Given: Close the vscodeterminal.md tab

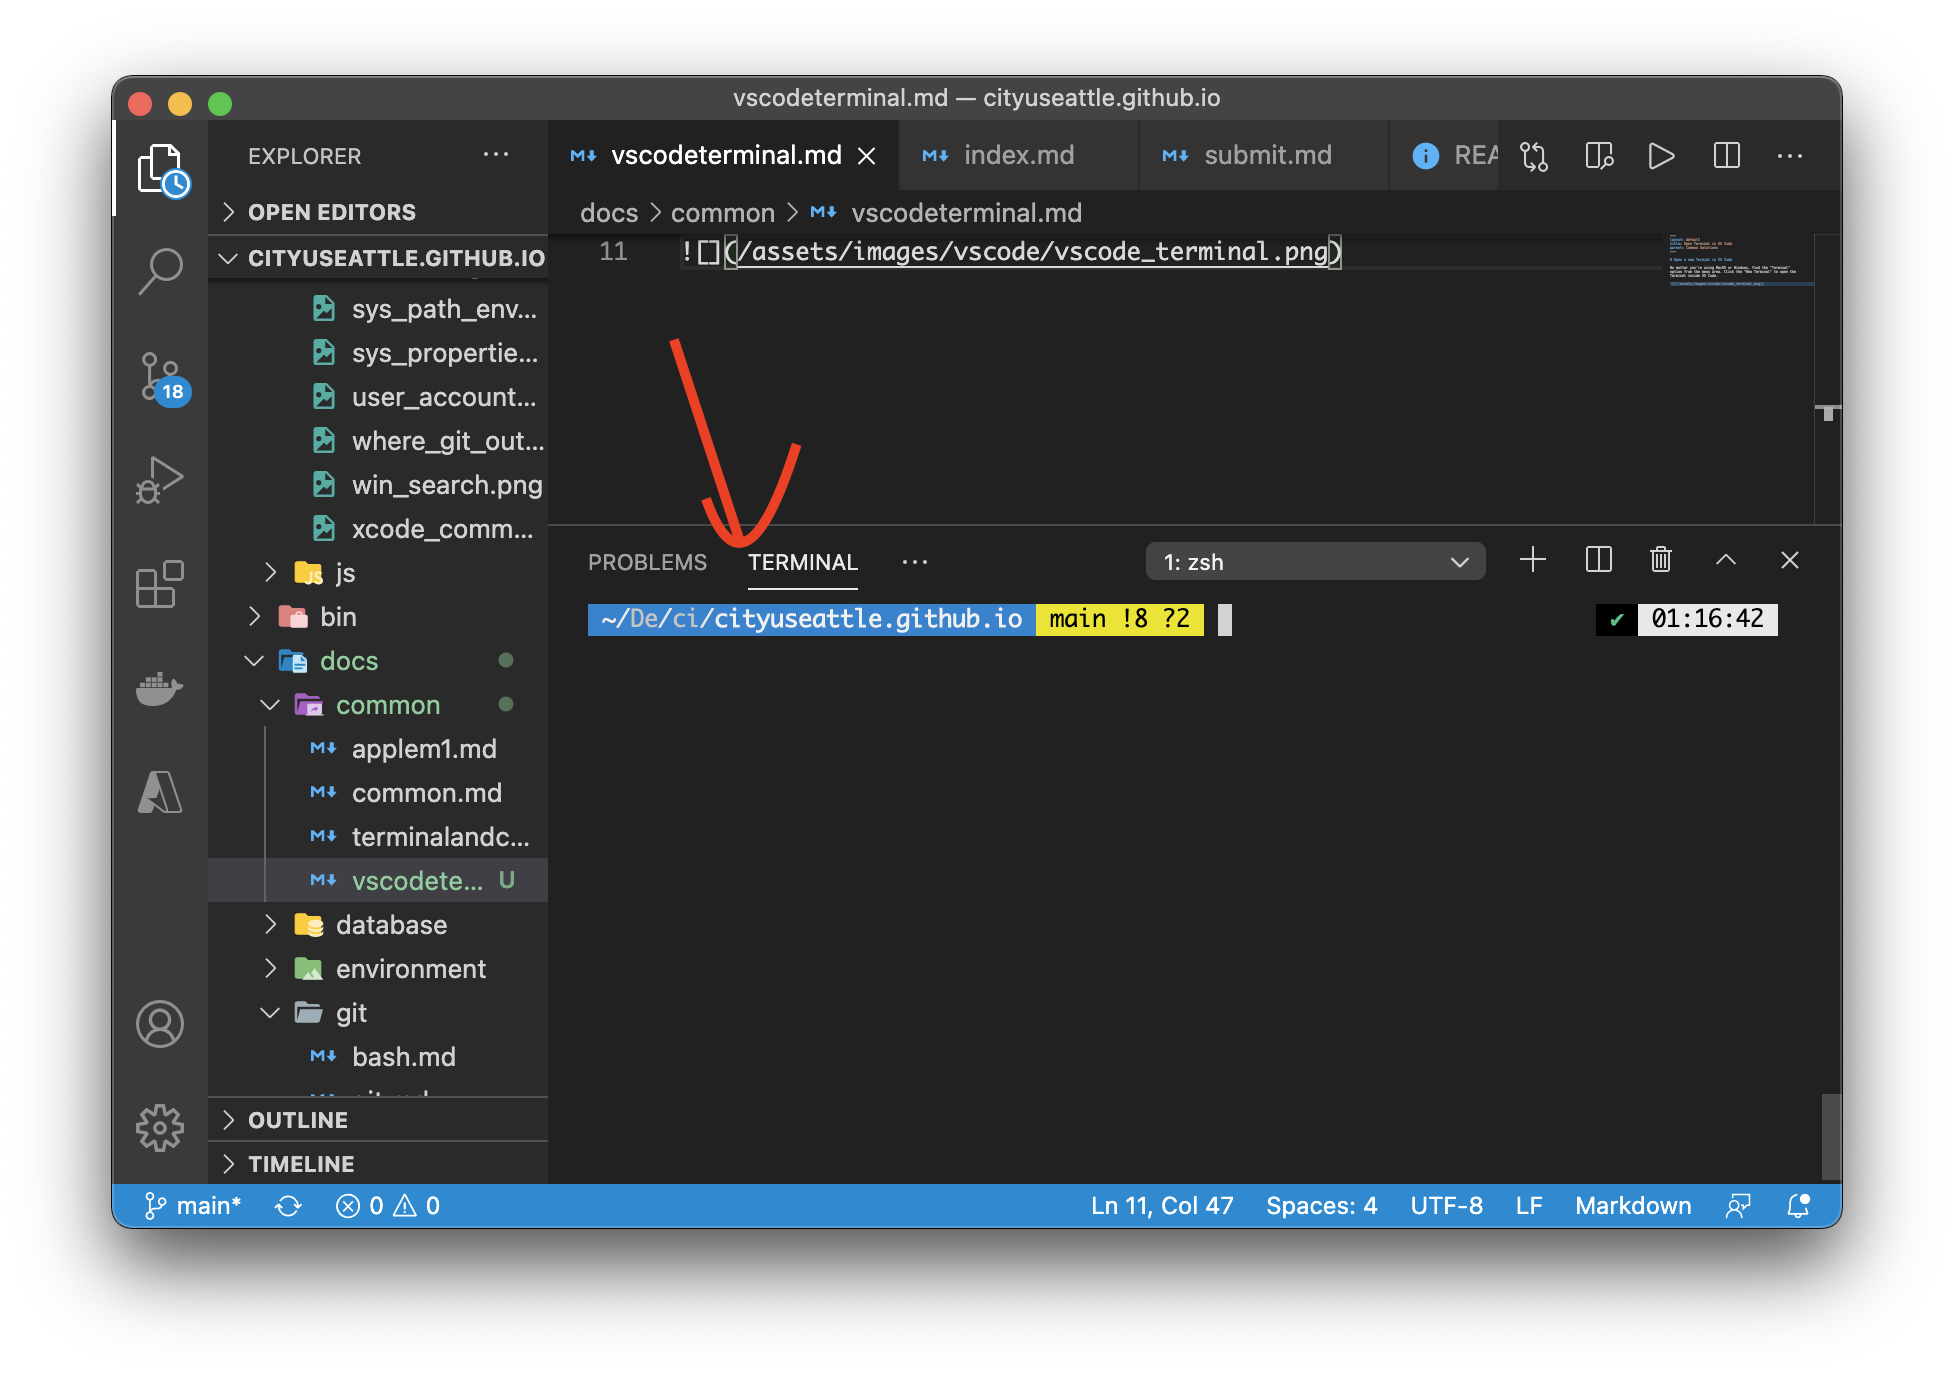Looking at the screenshot, I should point(867,156).
